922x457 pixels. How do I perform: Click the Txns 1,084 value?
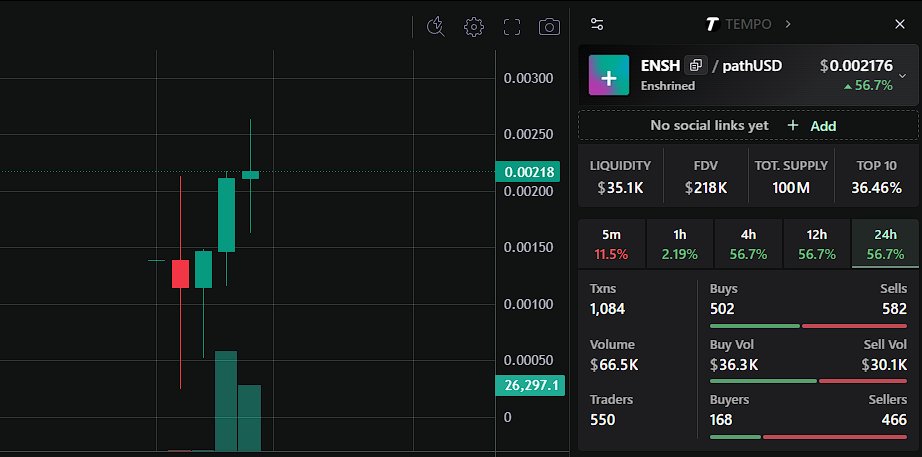point(607,309)
